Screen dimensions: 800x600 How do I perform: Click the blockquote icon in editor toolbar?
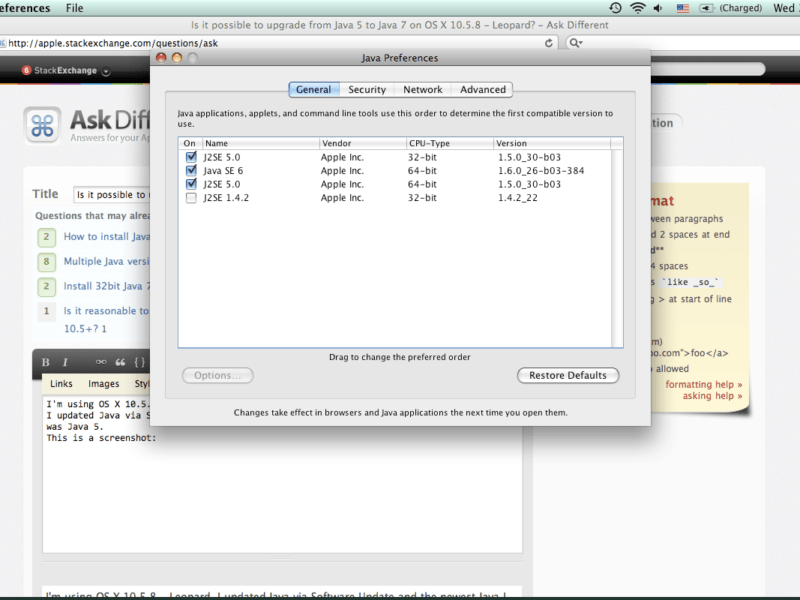(120, 362)
